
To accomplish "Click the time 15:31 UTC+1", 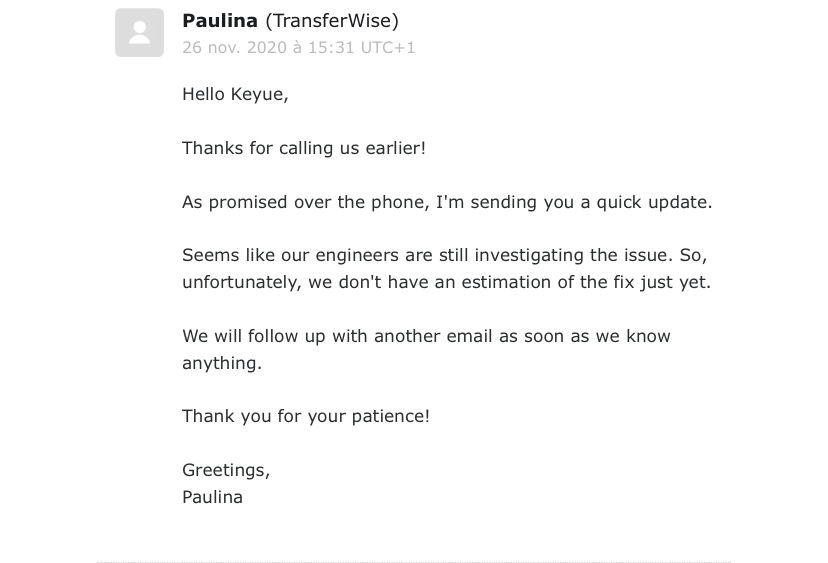I will [362, 48].
